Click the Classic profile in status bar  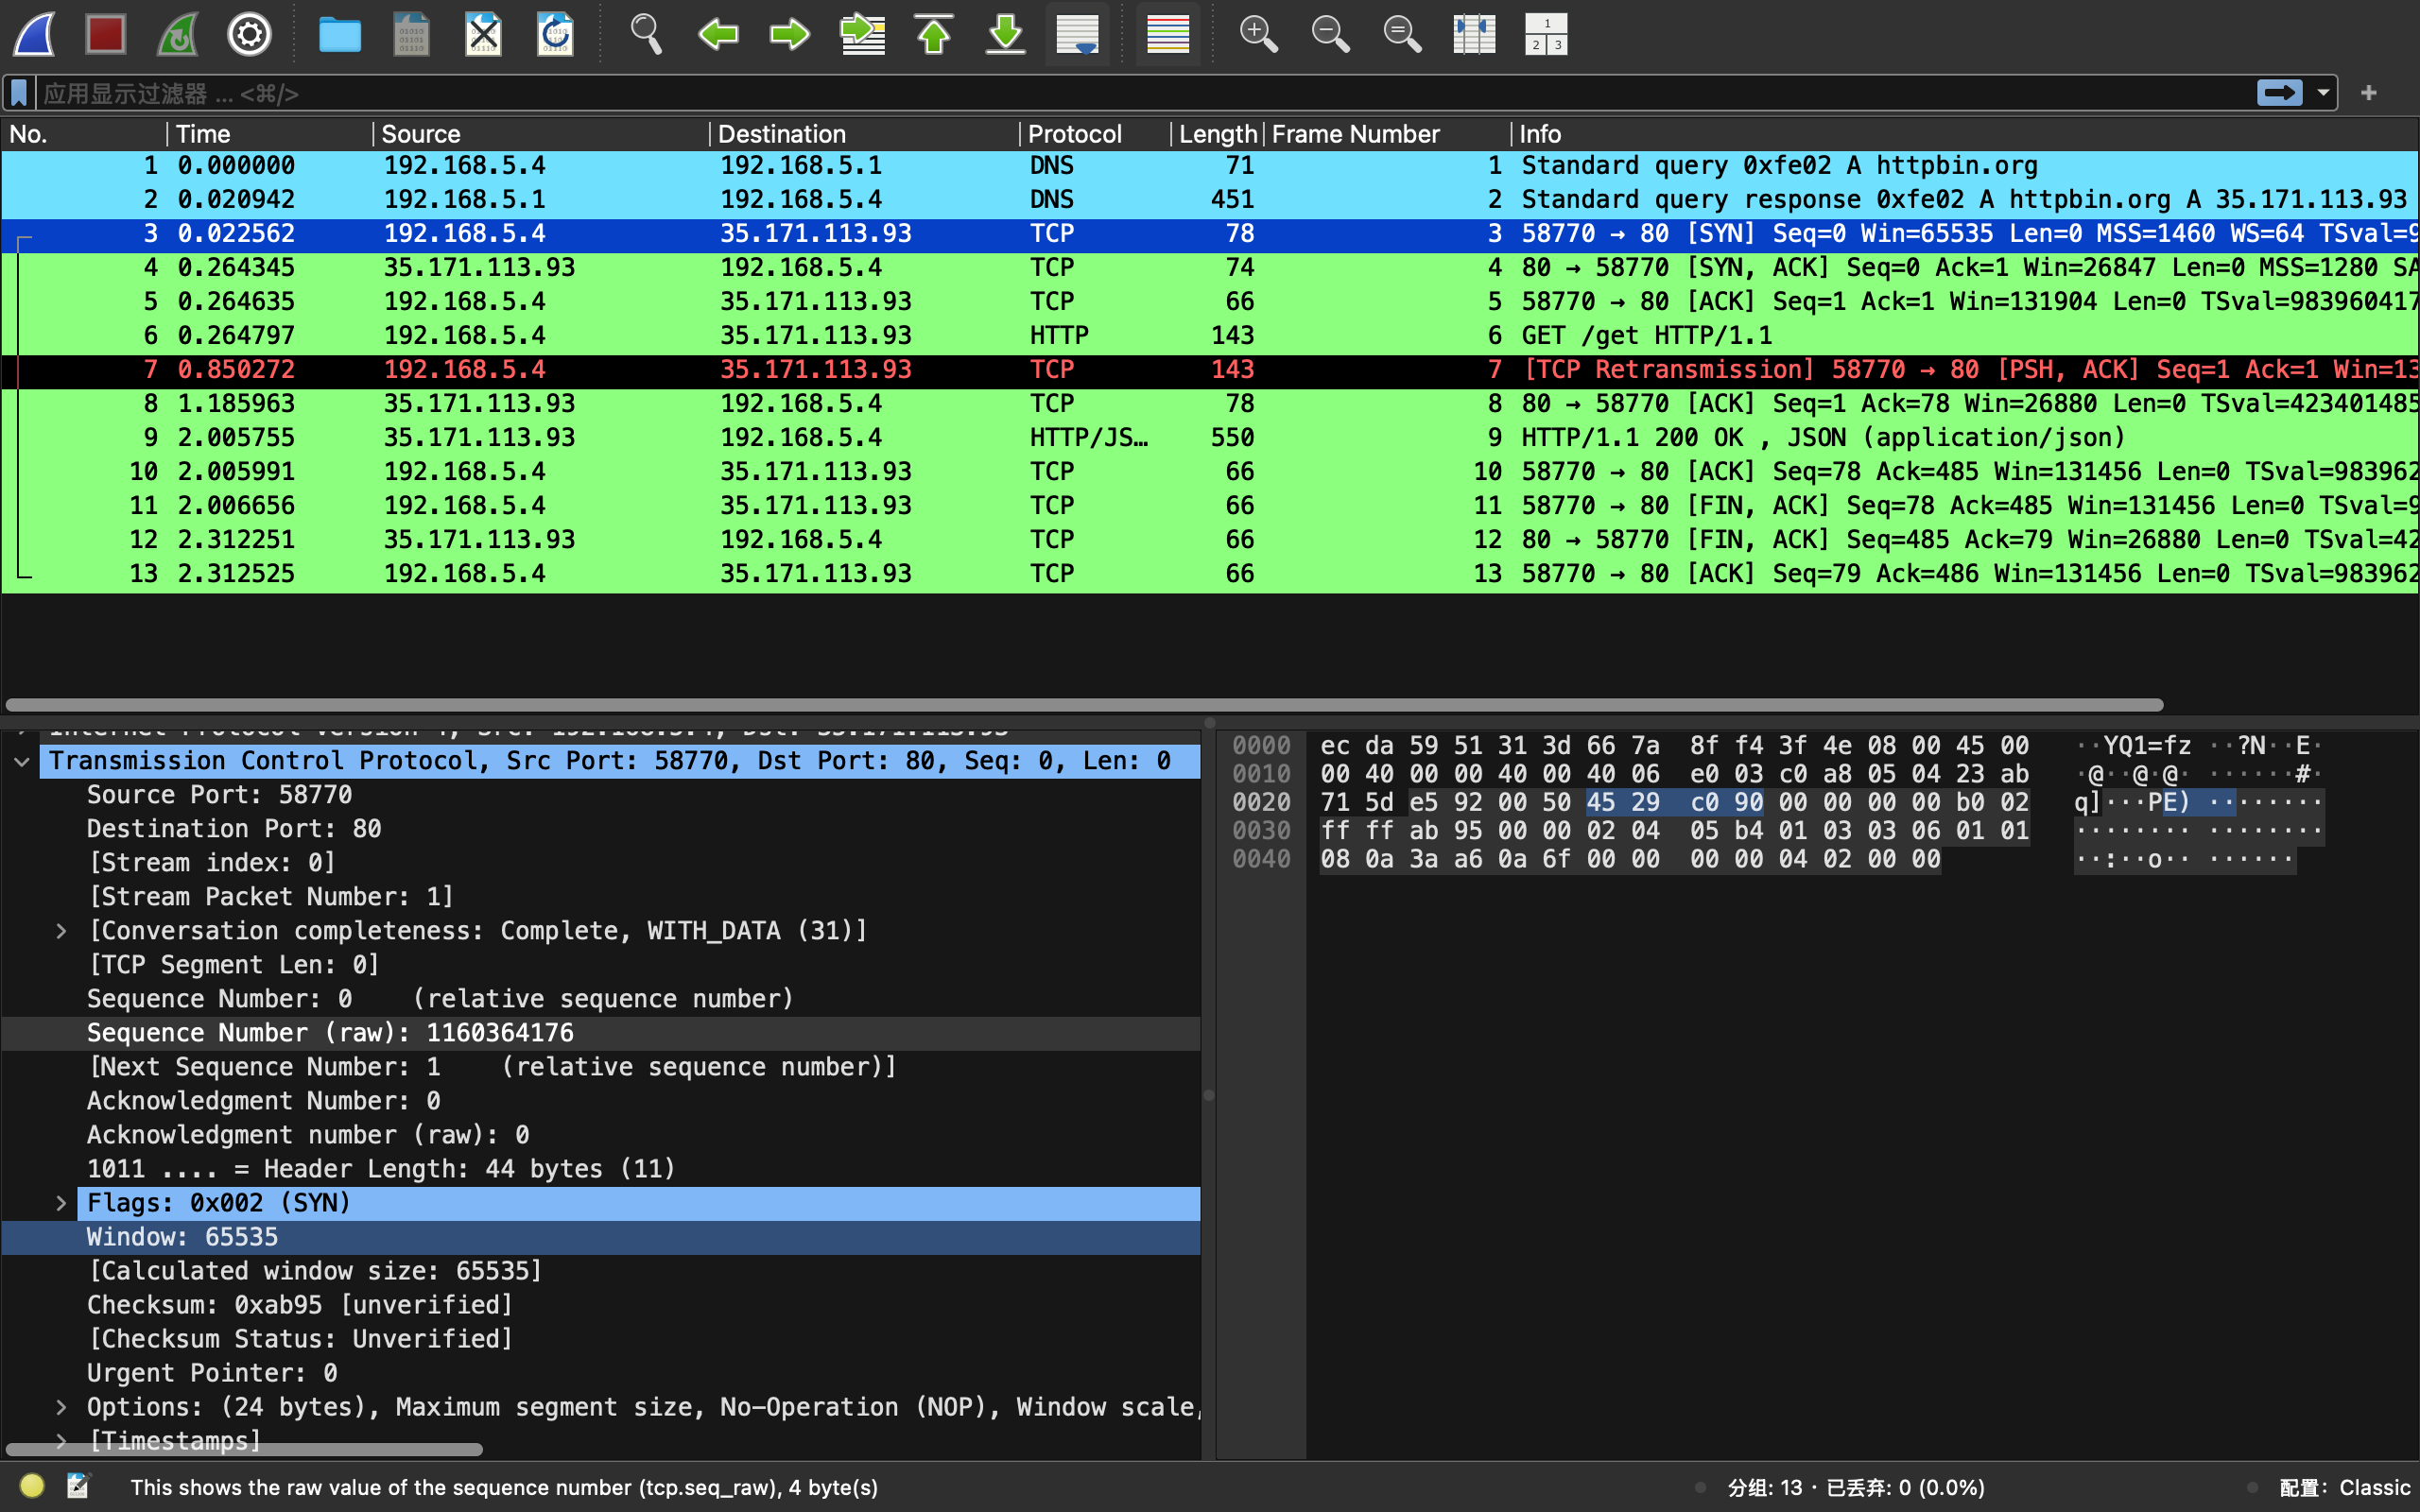(x=2344, y=1488)
